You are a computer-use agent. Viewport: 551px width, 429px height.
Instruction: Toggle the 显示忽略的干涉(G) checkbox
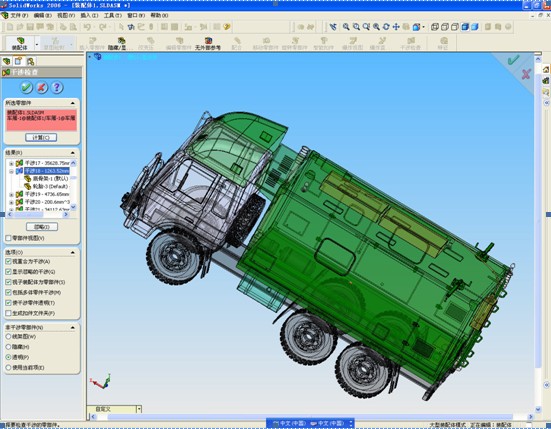click(x=8, y=272)
